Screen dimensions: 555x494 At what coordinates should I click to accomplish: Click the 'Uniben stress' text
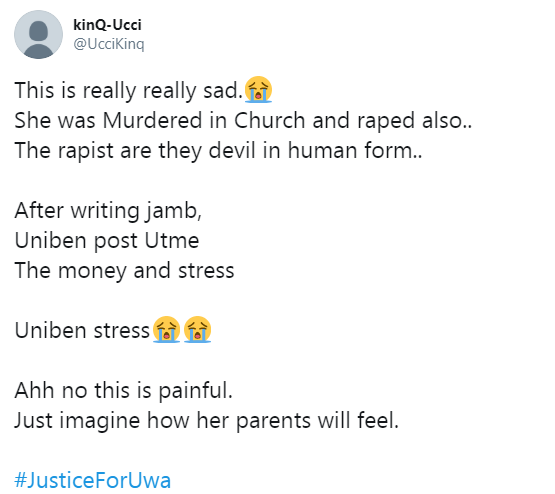pyautogui.click(x=82, y=331)
